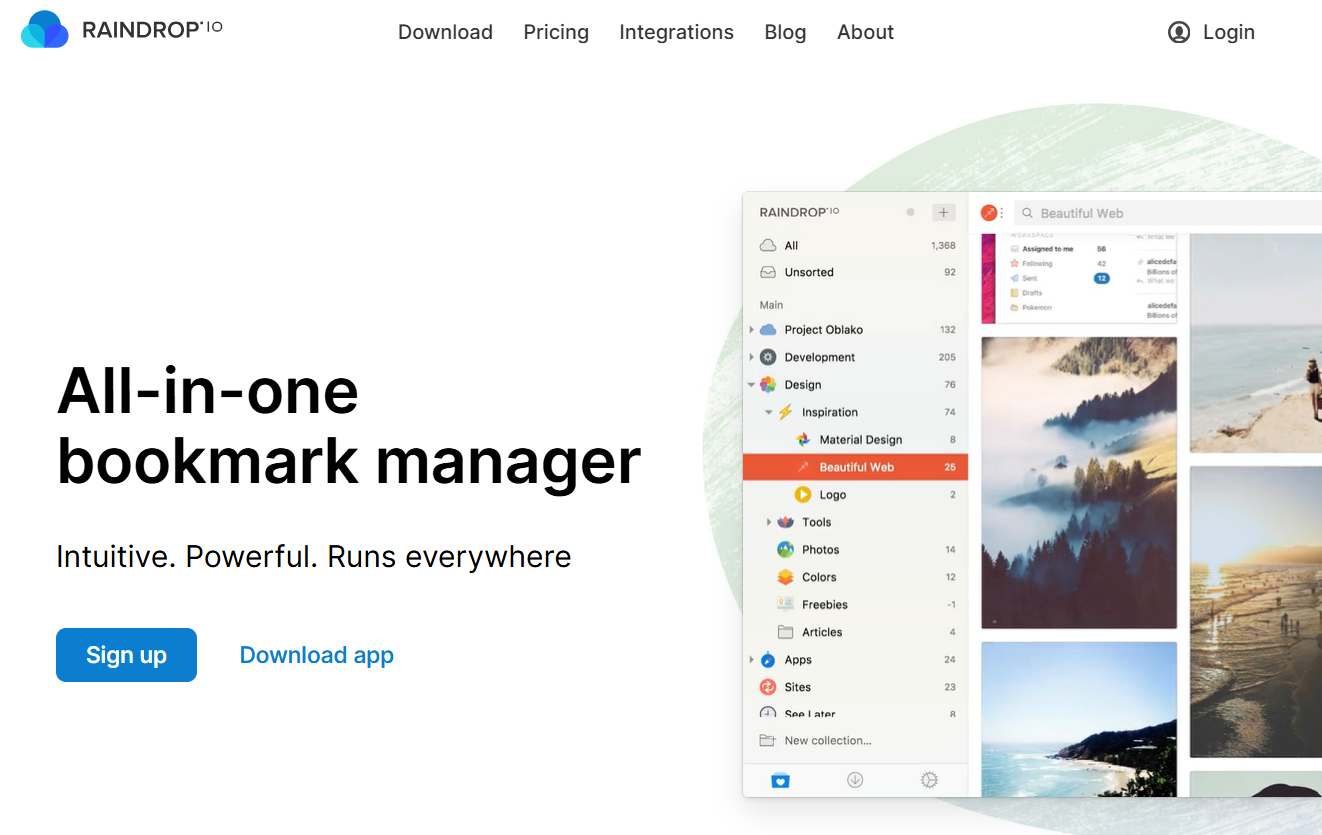
Task: Click the Project Oblako cloud icon
Action: (768, 329)
